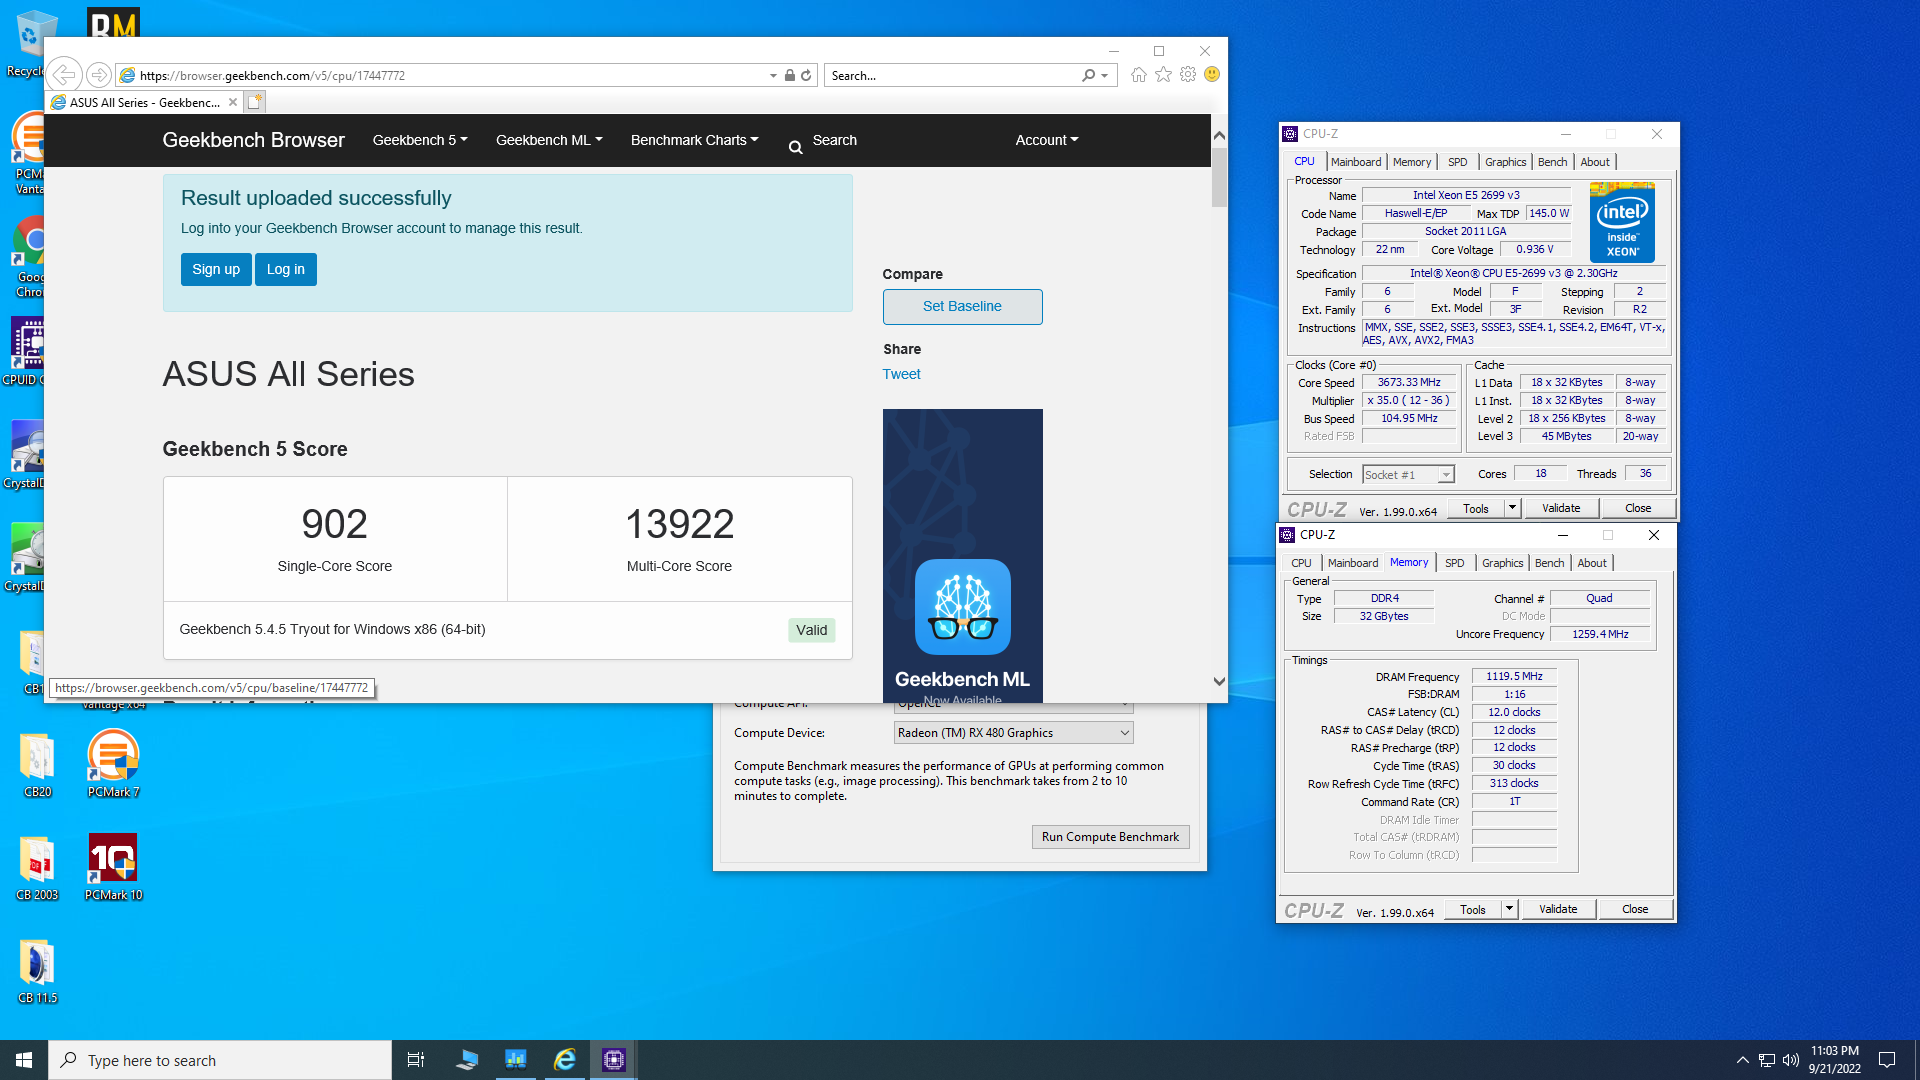Screen dimensions: 1920x1080
Task: Open the Compute Device dropdown showing Radeon RX 480
Action: click(1013, 733)
